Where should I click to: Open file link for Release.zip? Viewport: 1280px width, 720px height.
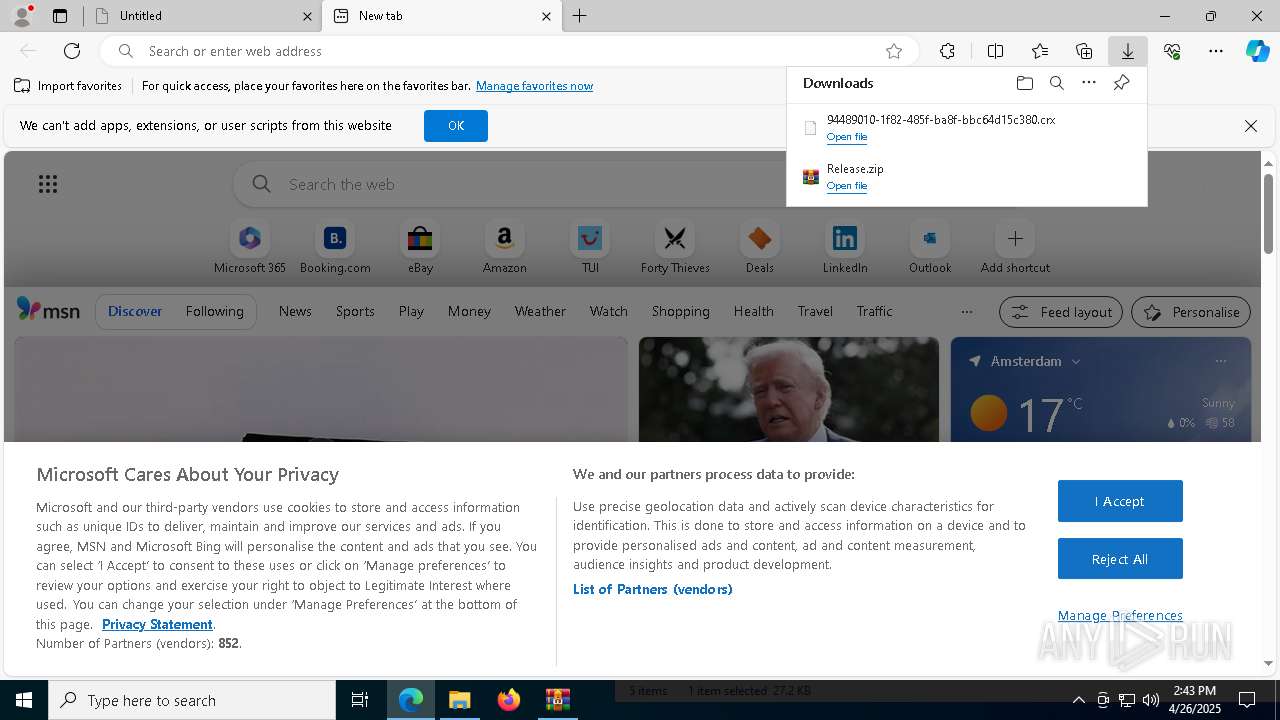(x=847, y=186)
